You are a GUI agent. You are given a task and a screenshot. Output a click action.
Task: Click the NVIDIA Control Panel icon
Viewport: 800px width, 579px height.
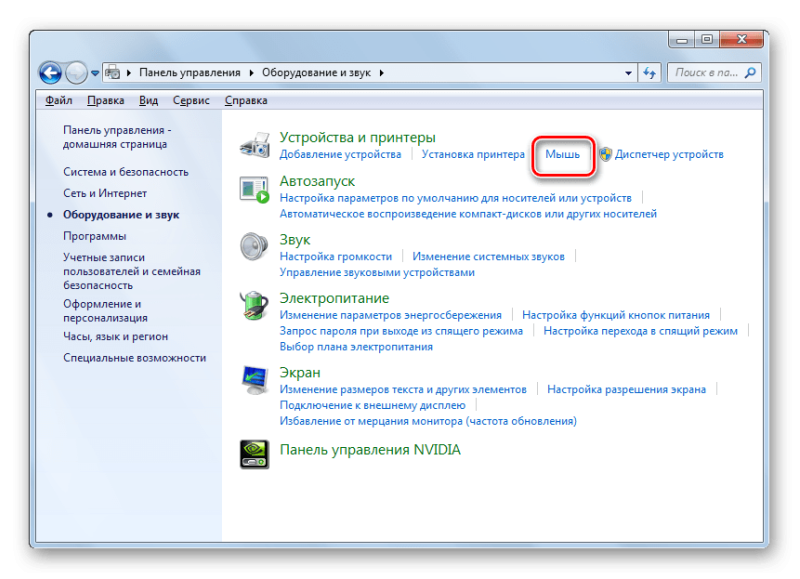(x=254, y=454)
